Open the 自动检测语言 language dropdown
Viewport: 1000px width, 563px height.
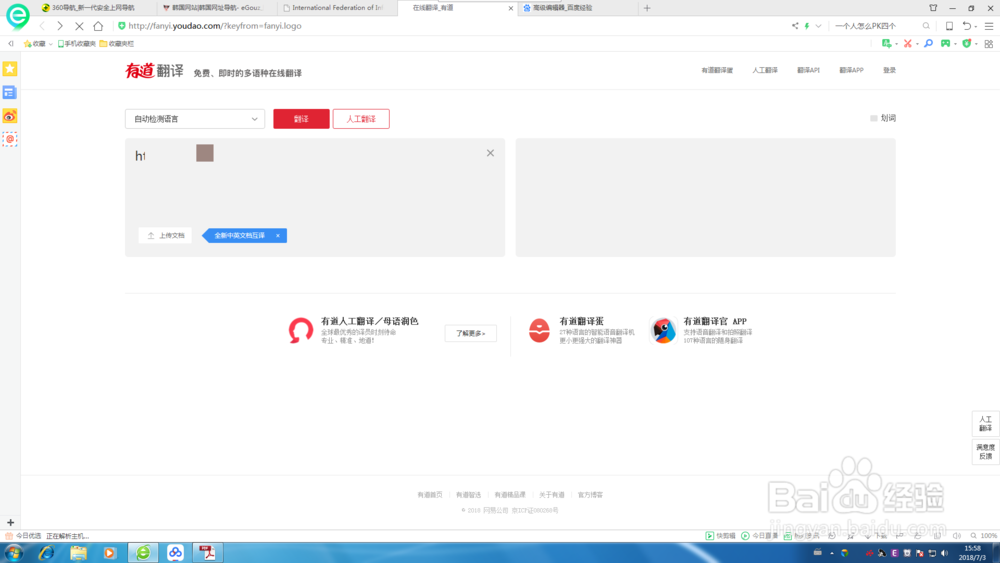pos(195,119)
